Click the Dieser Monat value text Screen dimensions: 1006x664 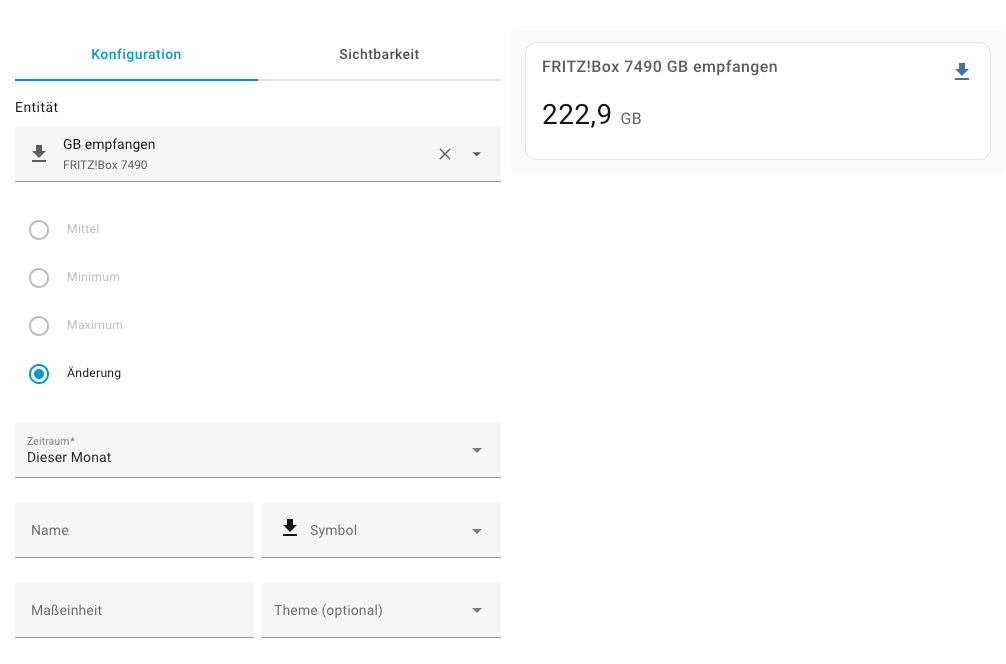70,458
